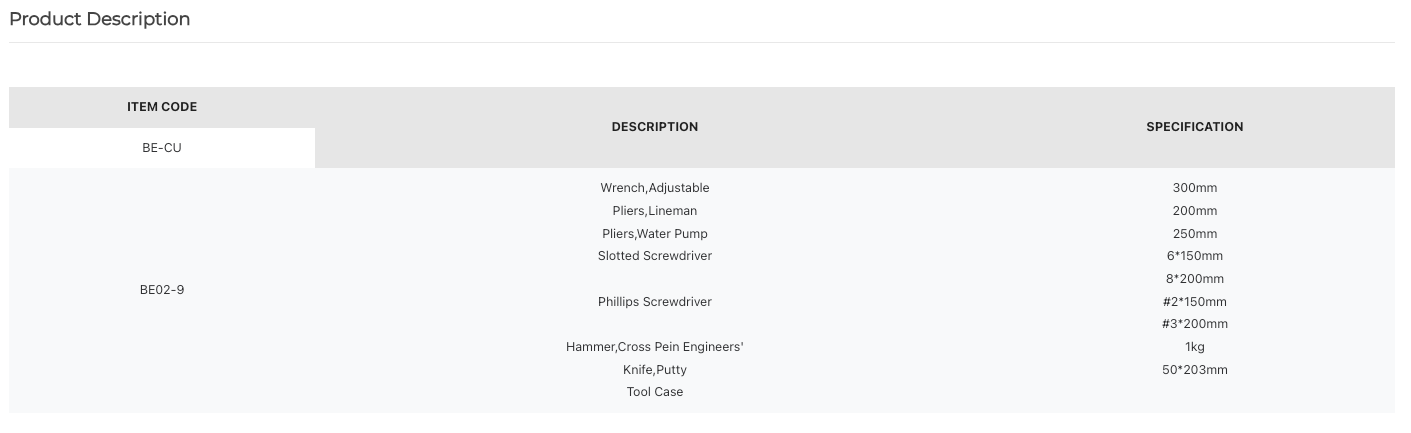
Task: Click the Tool Case entry
Action: click(655, 392)
